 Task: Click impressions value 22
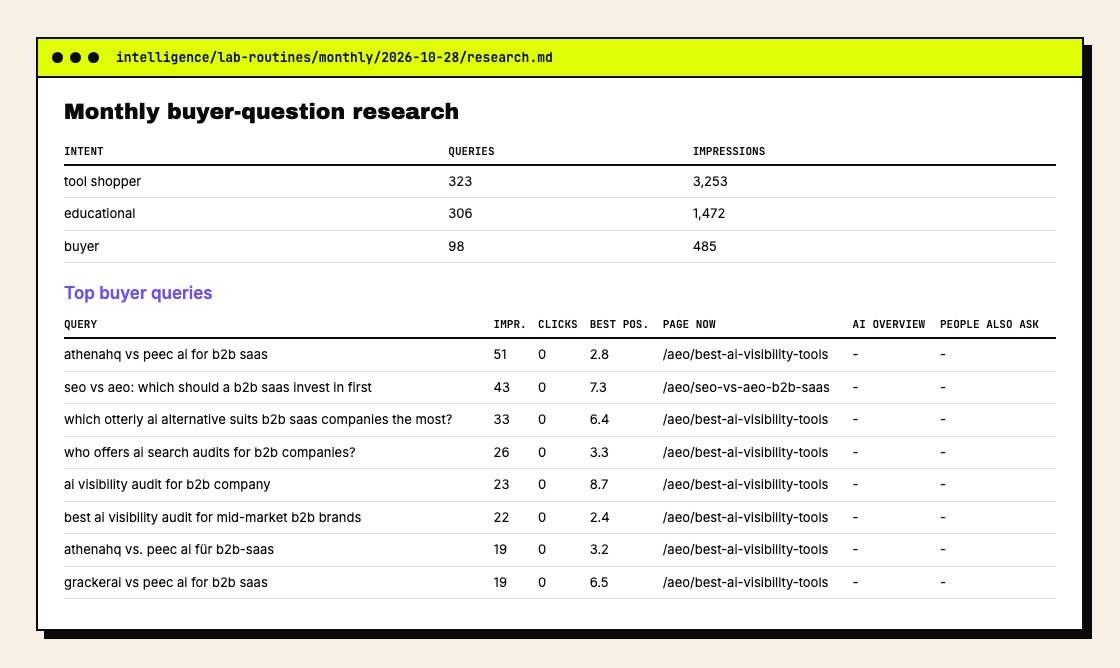(x=501, y=517)
